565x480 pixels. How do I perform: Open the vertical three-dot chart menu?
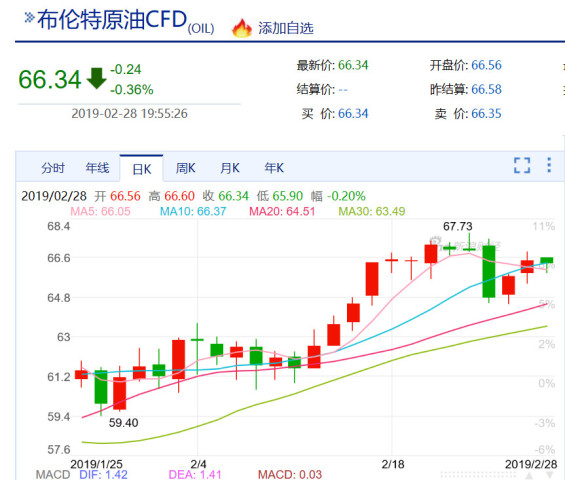pos(549,165)
